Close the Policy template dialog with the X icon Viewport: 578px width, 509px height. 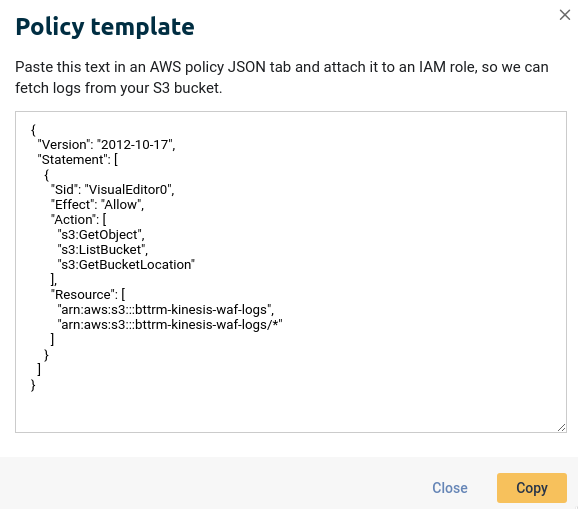tap(564, 15)
